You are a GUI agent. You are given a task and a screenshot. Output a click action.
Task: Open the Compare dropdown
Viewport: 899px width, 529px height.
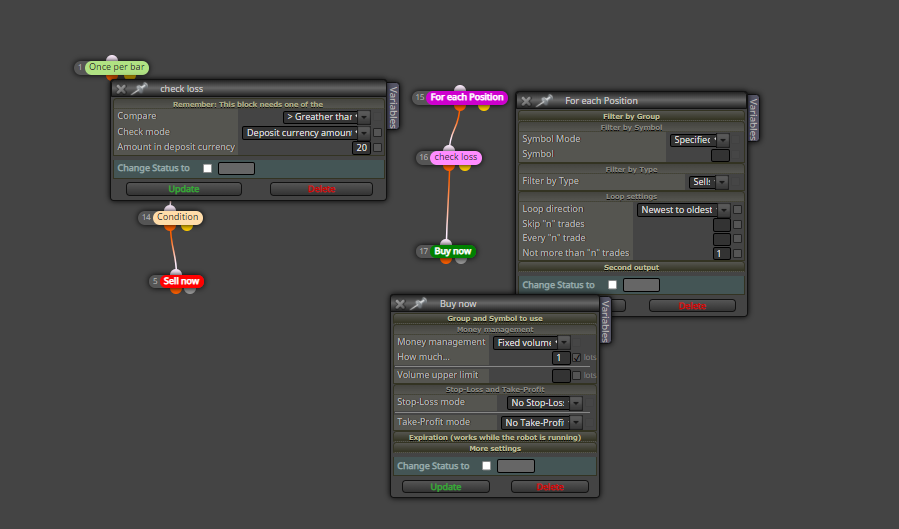tap(327, 117)
